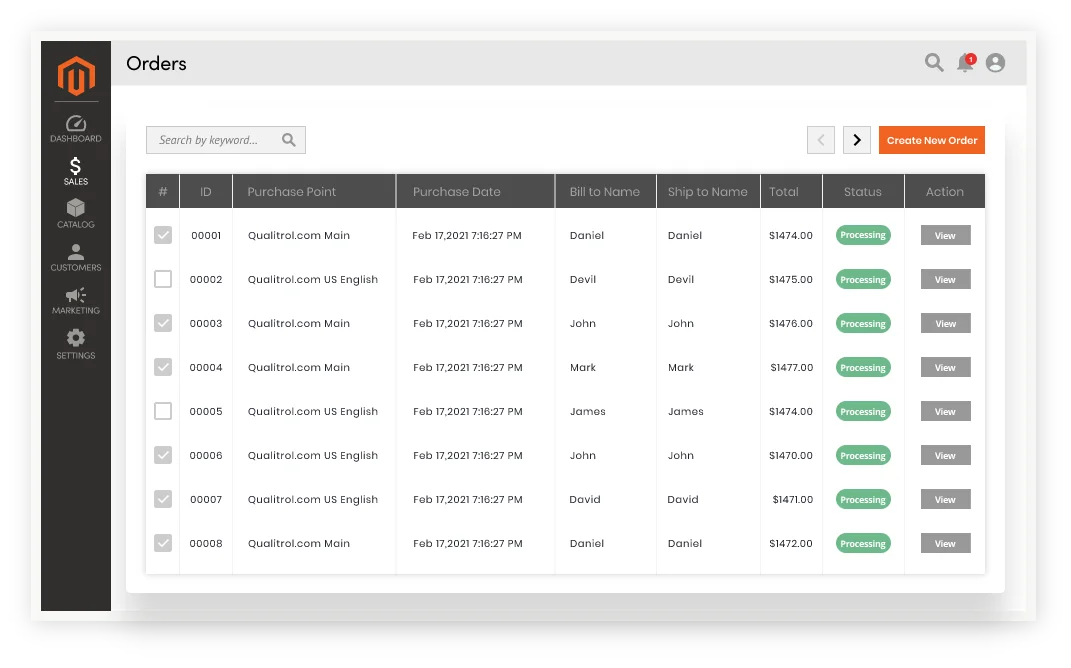Open the Dashboard section
The width and height of the screenshot is (1071, 668).
pyautogui.click(x=76, y=129)
